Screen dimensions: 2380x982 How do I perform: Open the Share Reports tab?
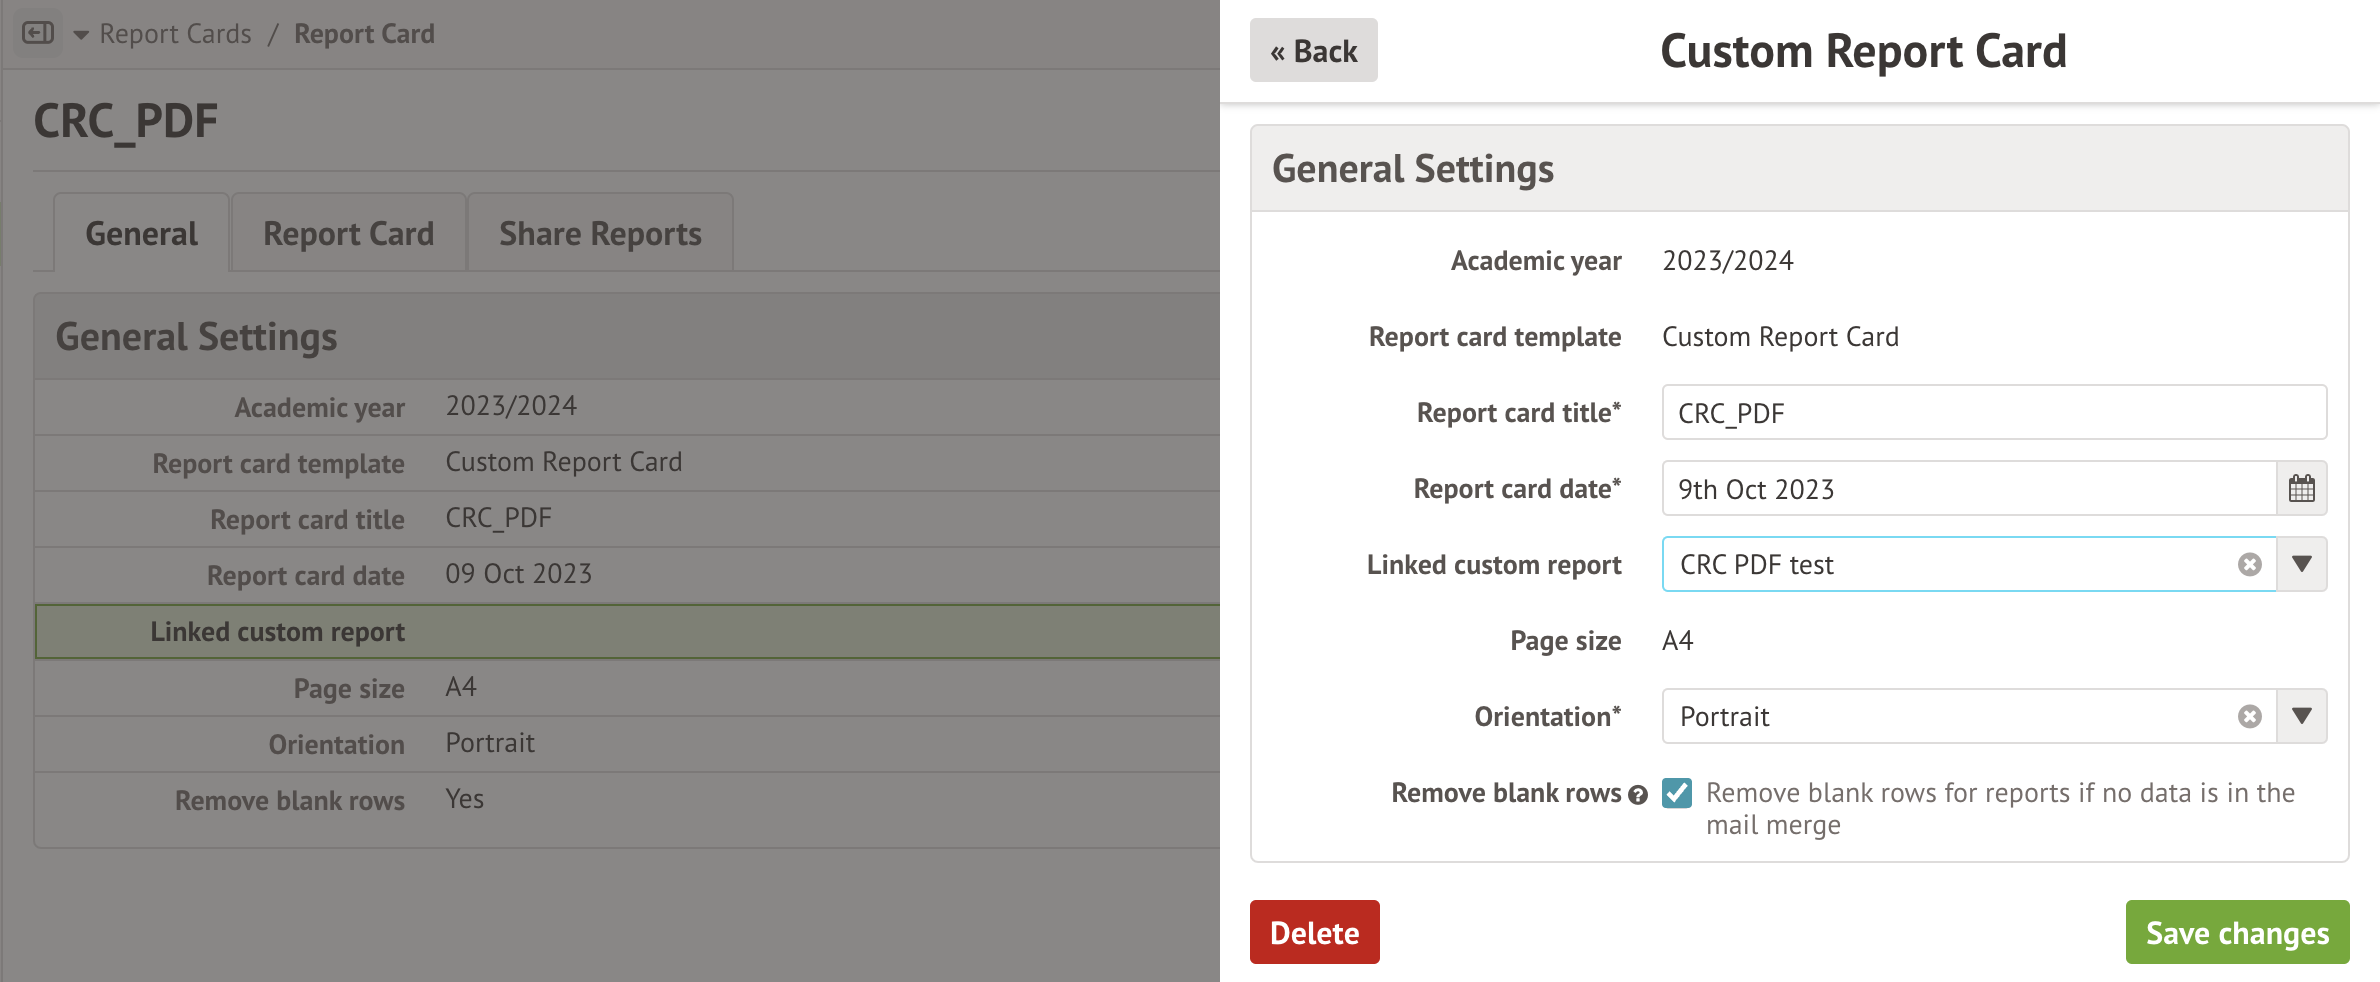pyautogui.click(x=600, y=234)
